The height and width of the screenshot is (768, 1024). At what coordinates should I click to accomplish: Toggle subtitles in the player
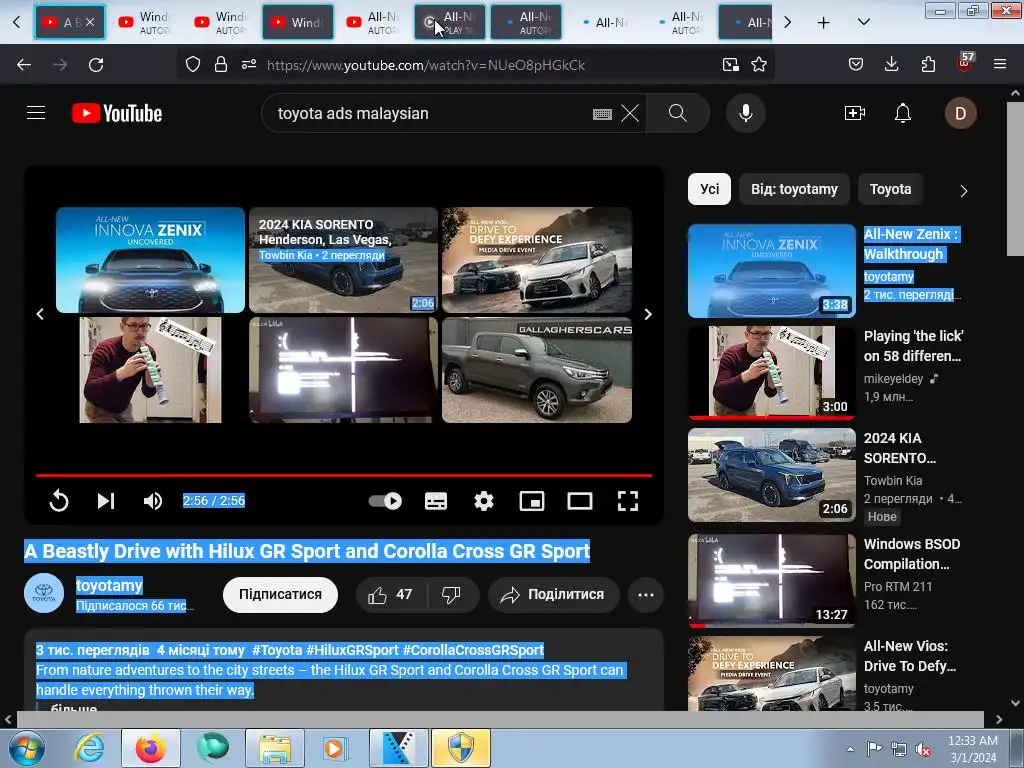point(436,501)
